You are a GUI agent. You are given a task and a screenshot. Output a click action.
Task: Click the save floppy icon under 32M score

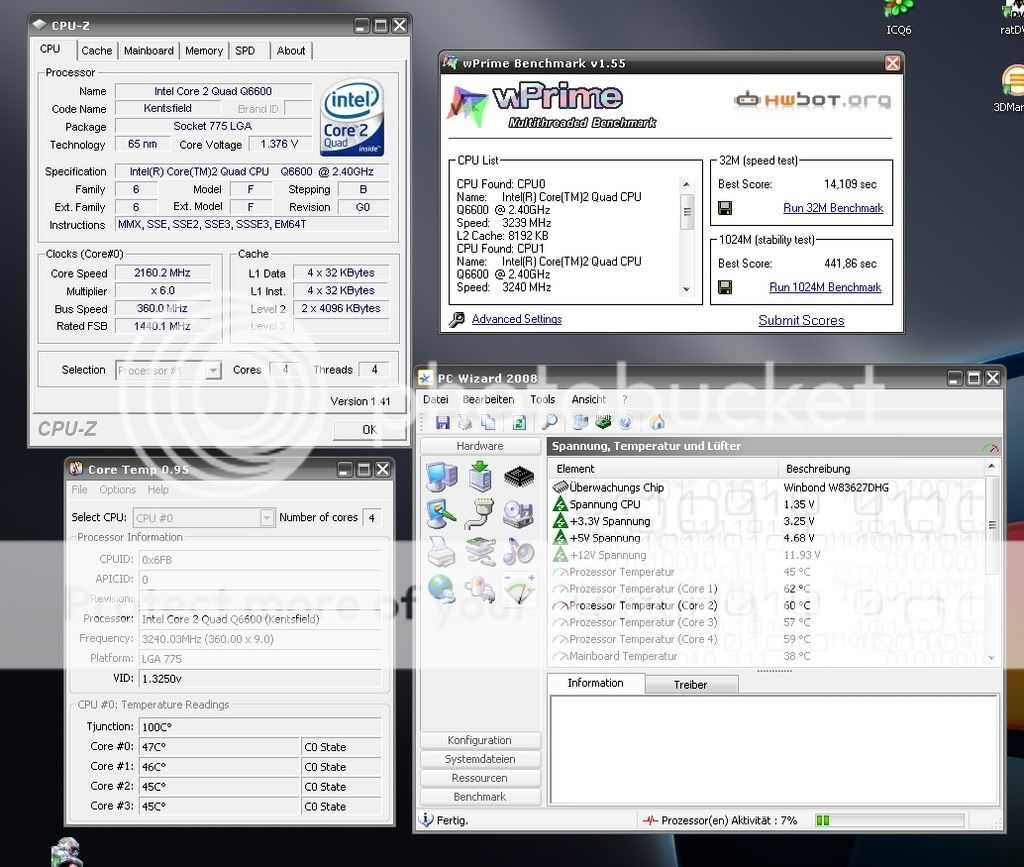coord(725,208)
